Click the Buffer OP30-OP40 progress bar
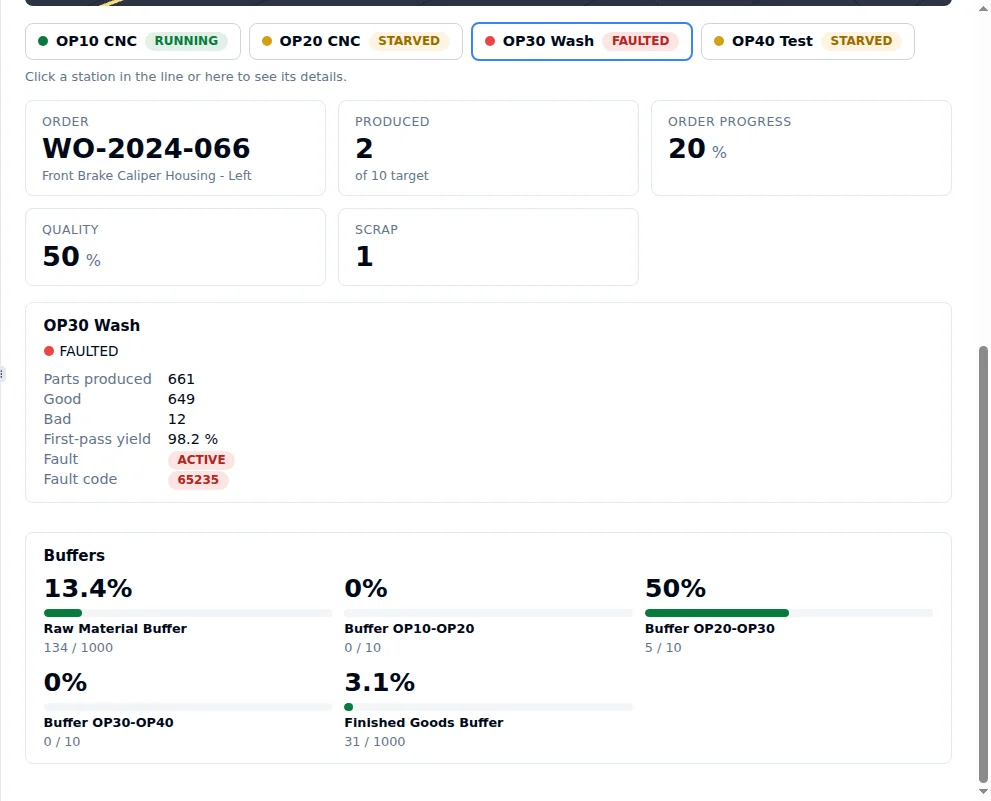 pos(188,707)
